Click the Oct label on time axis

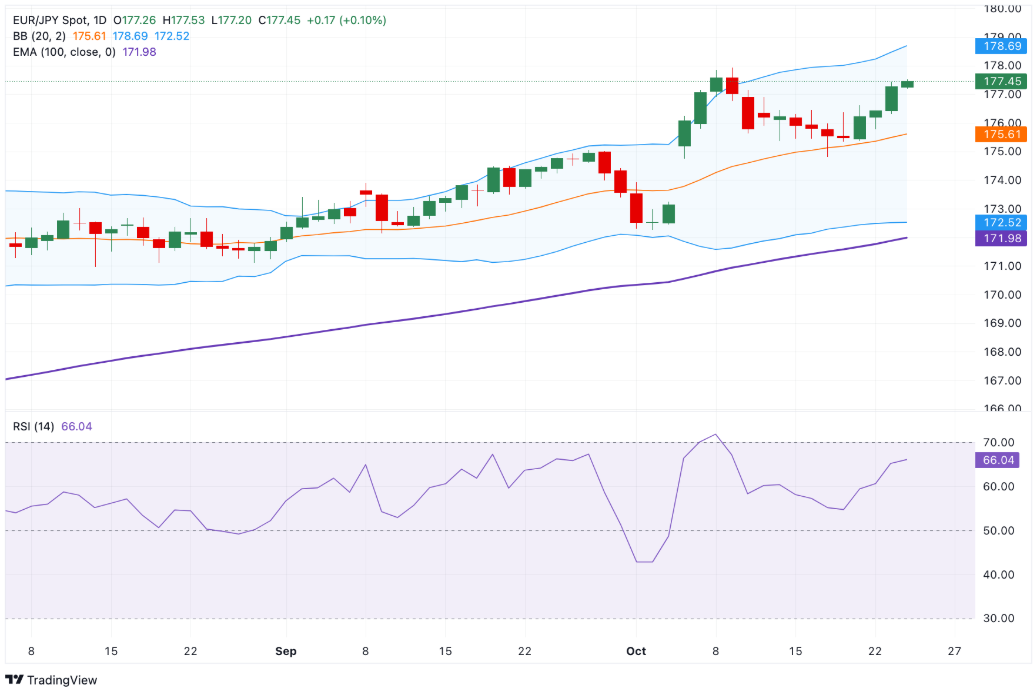tap(636, 651)
